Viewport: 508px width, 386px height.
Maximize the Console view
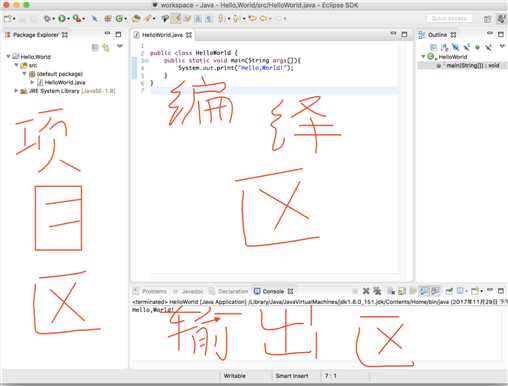click(x=501, y=291)
